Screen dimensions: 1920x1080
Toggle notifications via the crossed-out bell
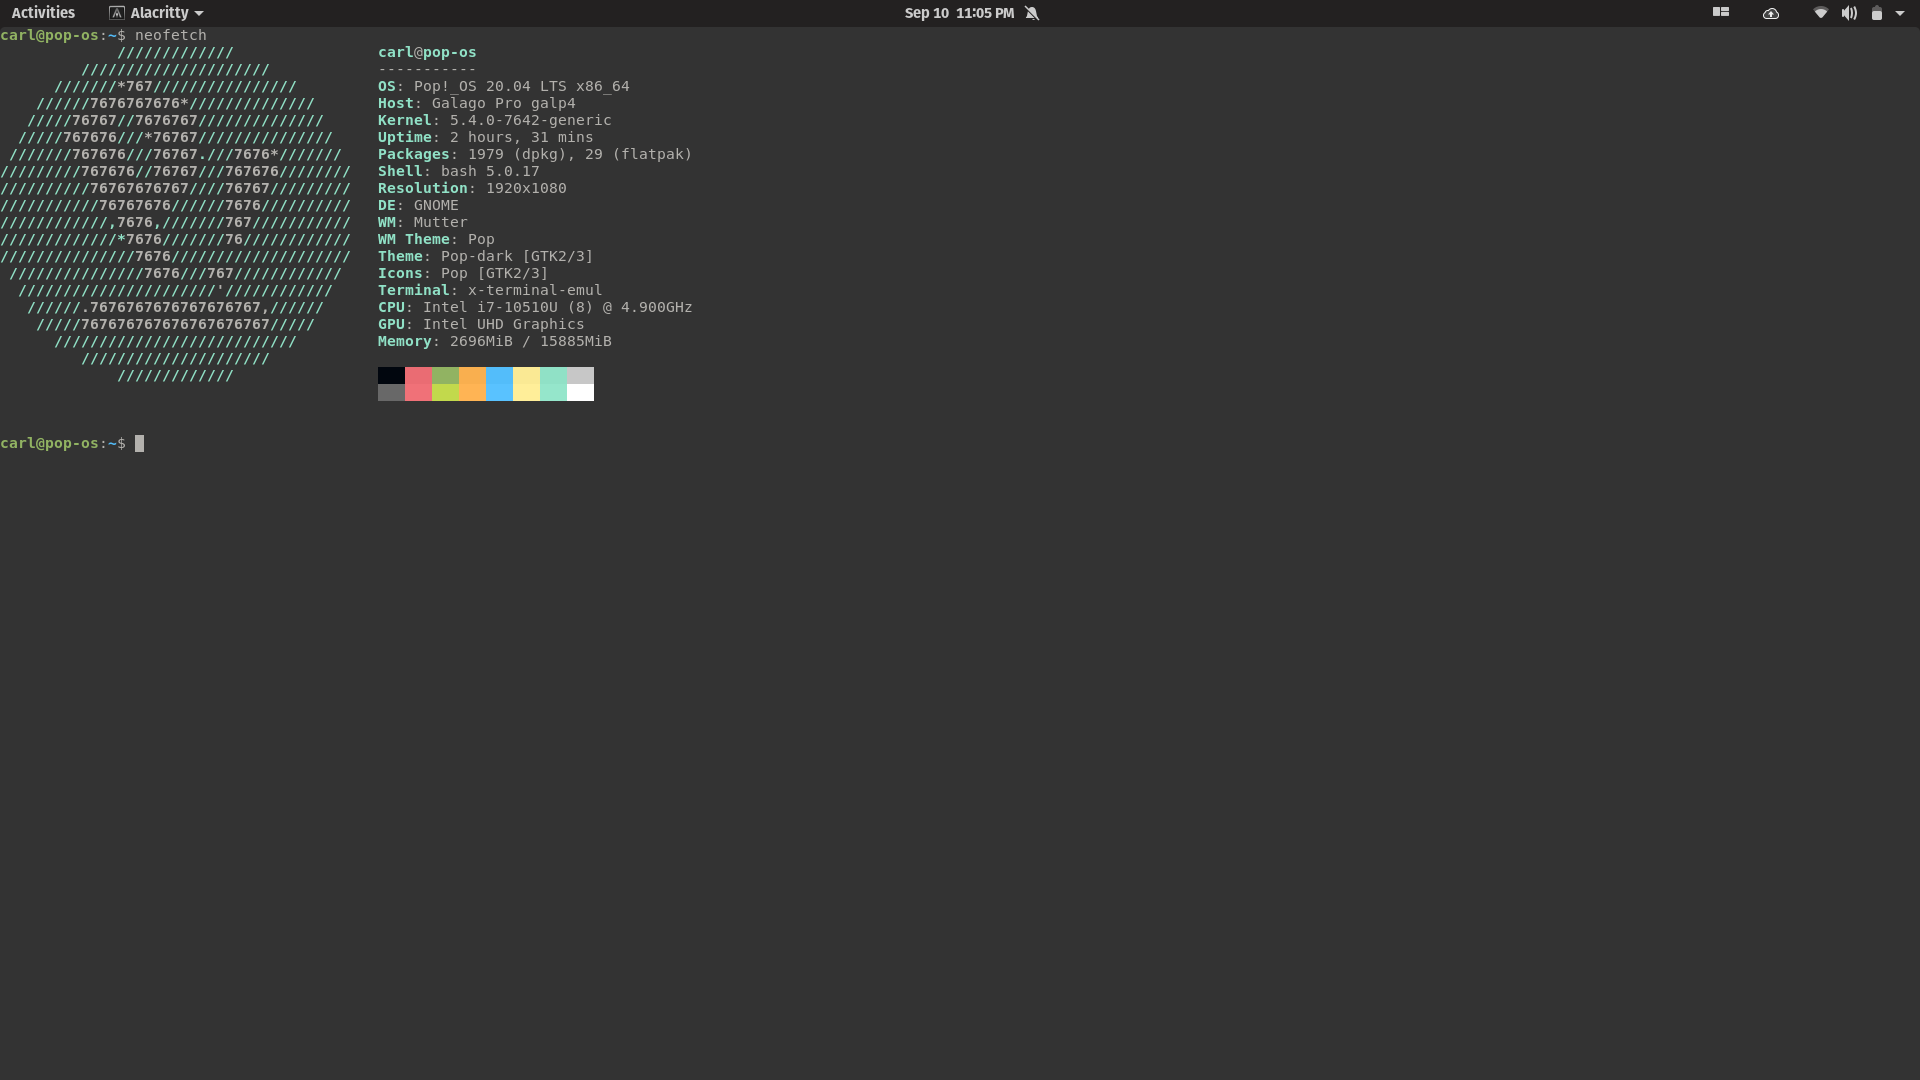pos(1032,13)
